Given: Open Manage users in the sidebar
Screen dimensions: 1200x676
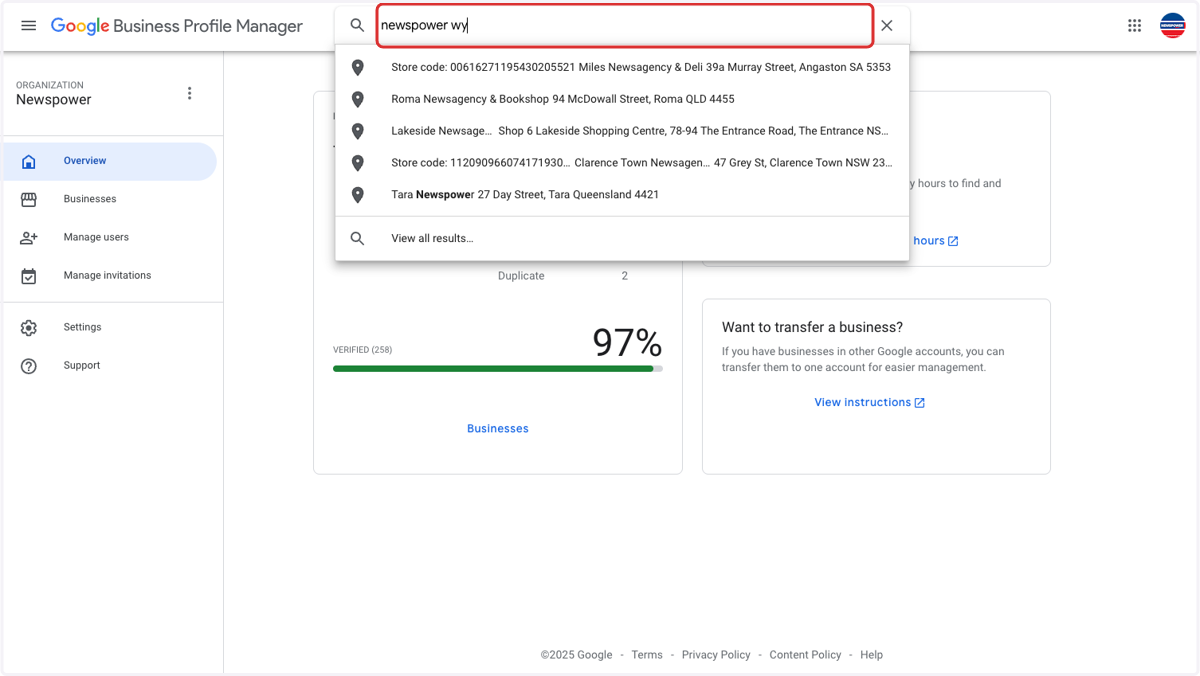Looking at the screenshot, I should tap(108, 237).
